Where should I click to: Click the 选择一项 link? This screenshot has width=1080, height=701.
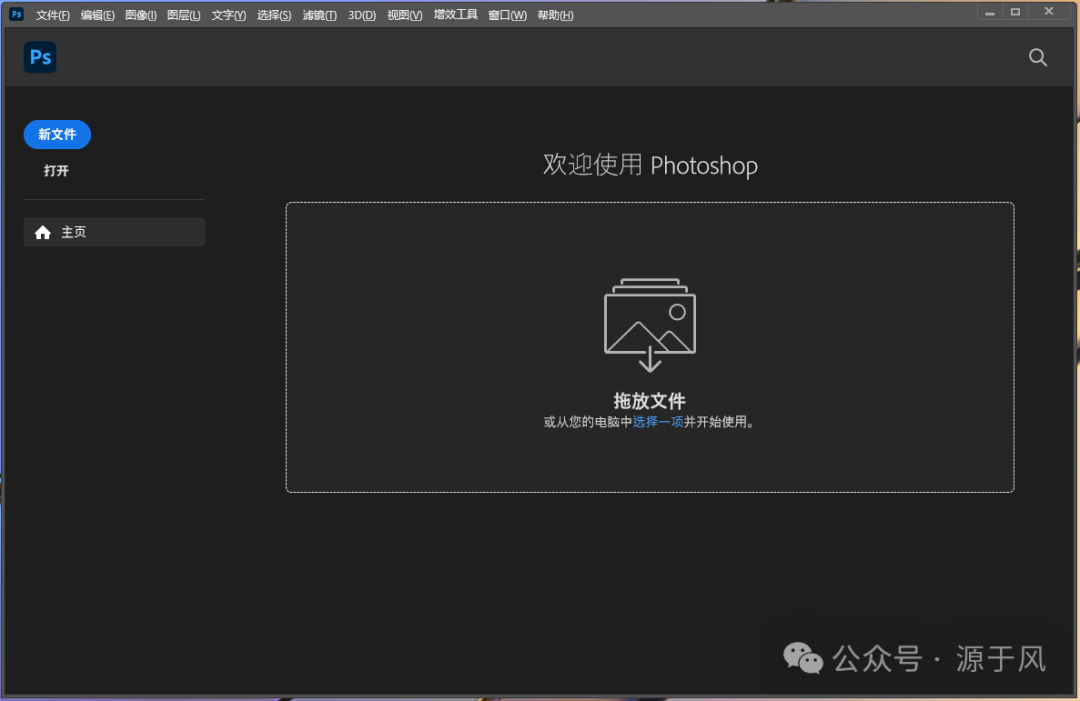point(658,421)
